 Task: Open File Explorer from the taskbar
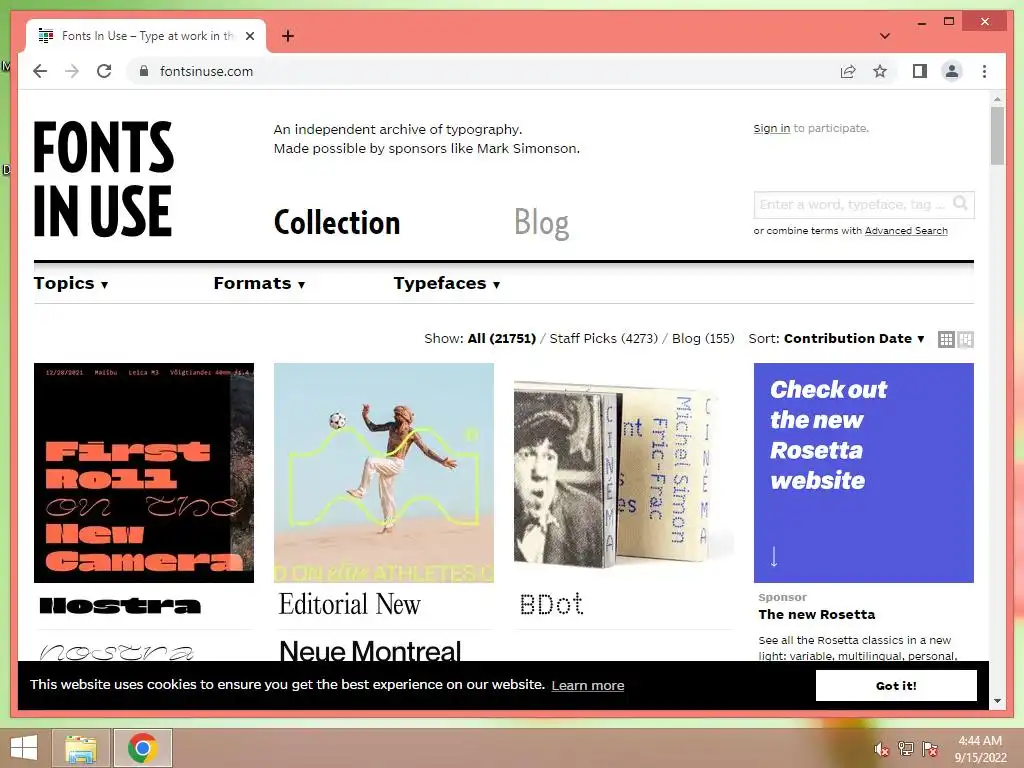80,748
